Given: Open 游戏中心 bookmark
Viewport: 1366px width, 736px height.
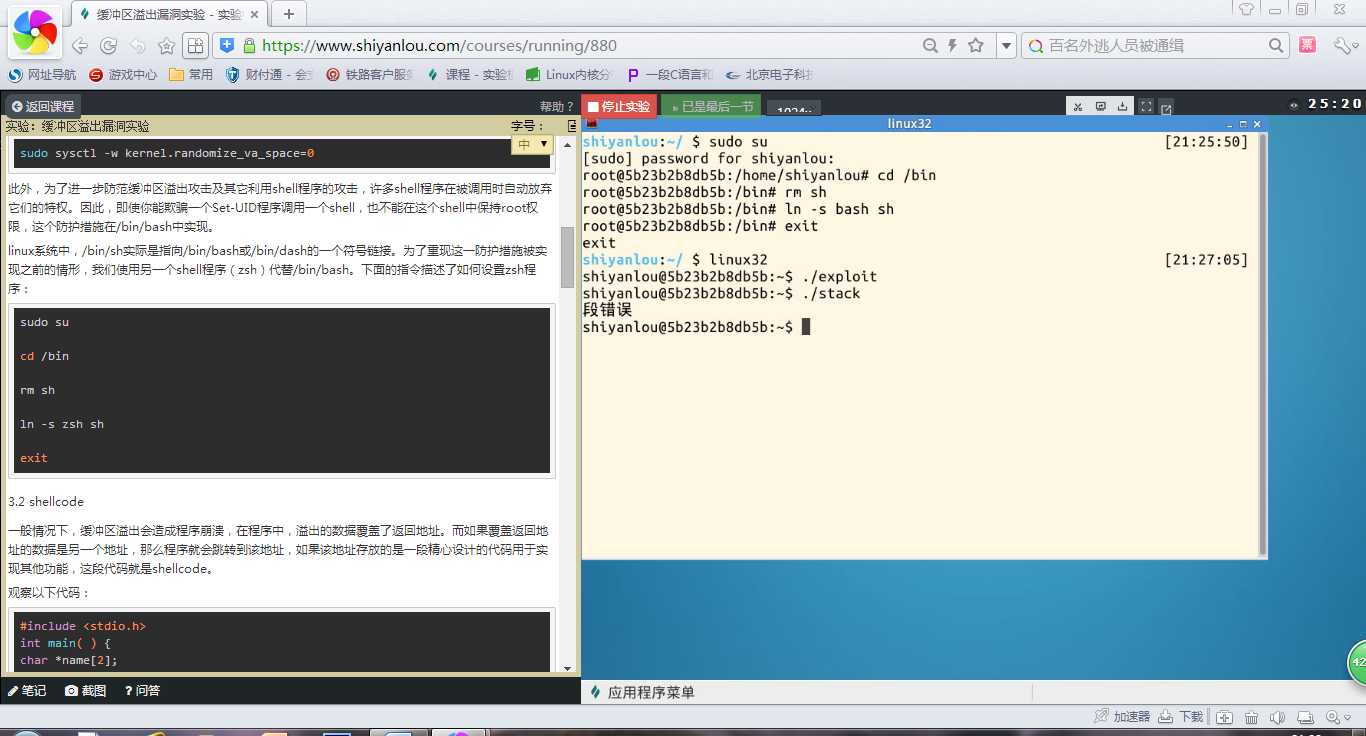Looking at the screenshot, I should (123, 74).
